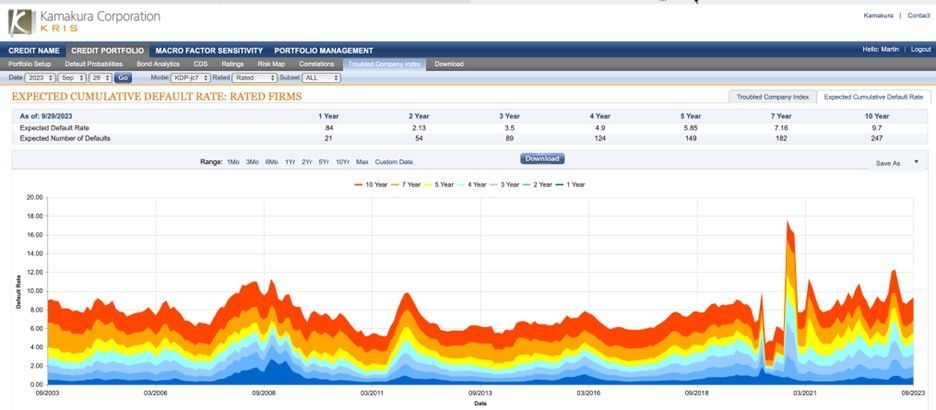The width and height of the screenshot is (936, 410).
Task: Toggle the 3 Year legend series
Action: coord(505,184)
